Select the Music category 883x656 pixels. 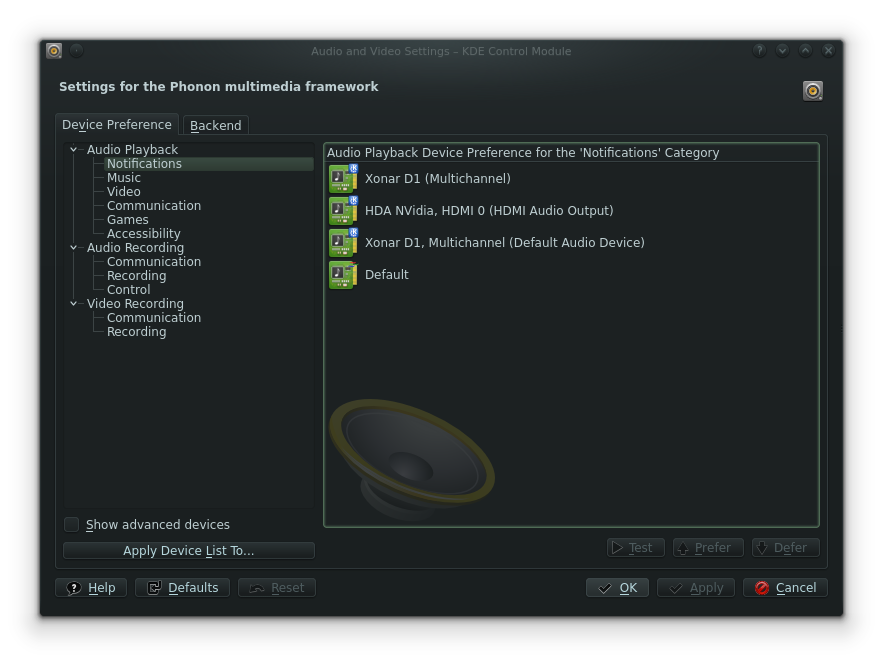[124, 178]
